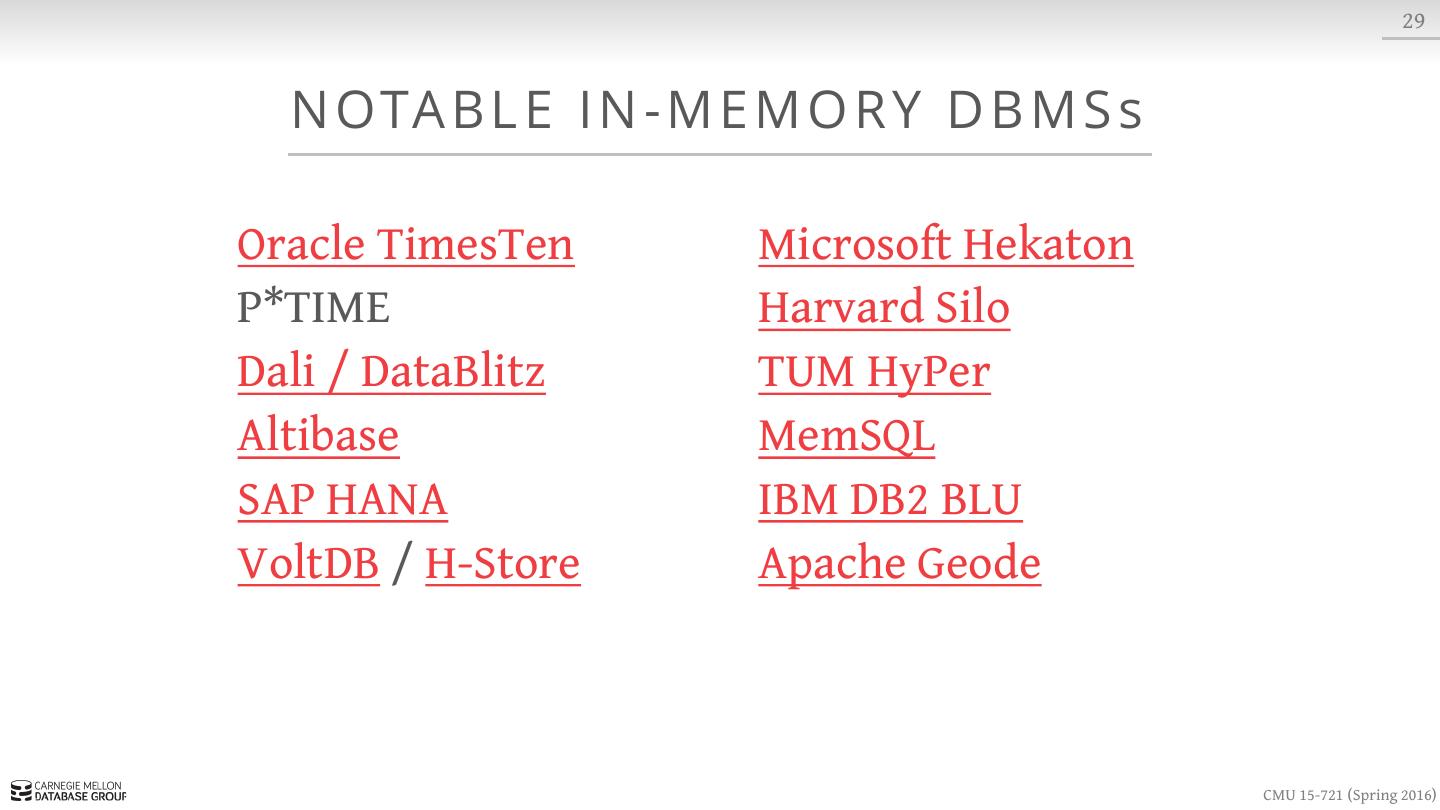The height and width of the screenshot is (810, 1440).
Task: Follow the Altibase hyperlink
Action: click(x=318, y=437)
